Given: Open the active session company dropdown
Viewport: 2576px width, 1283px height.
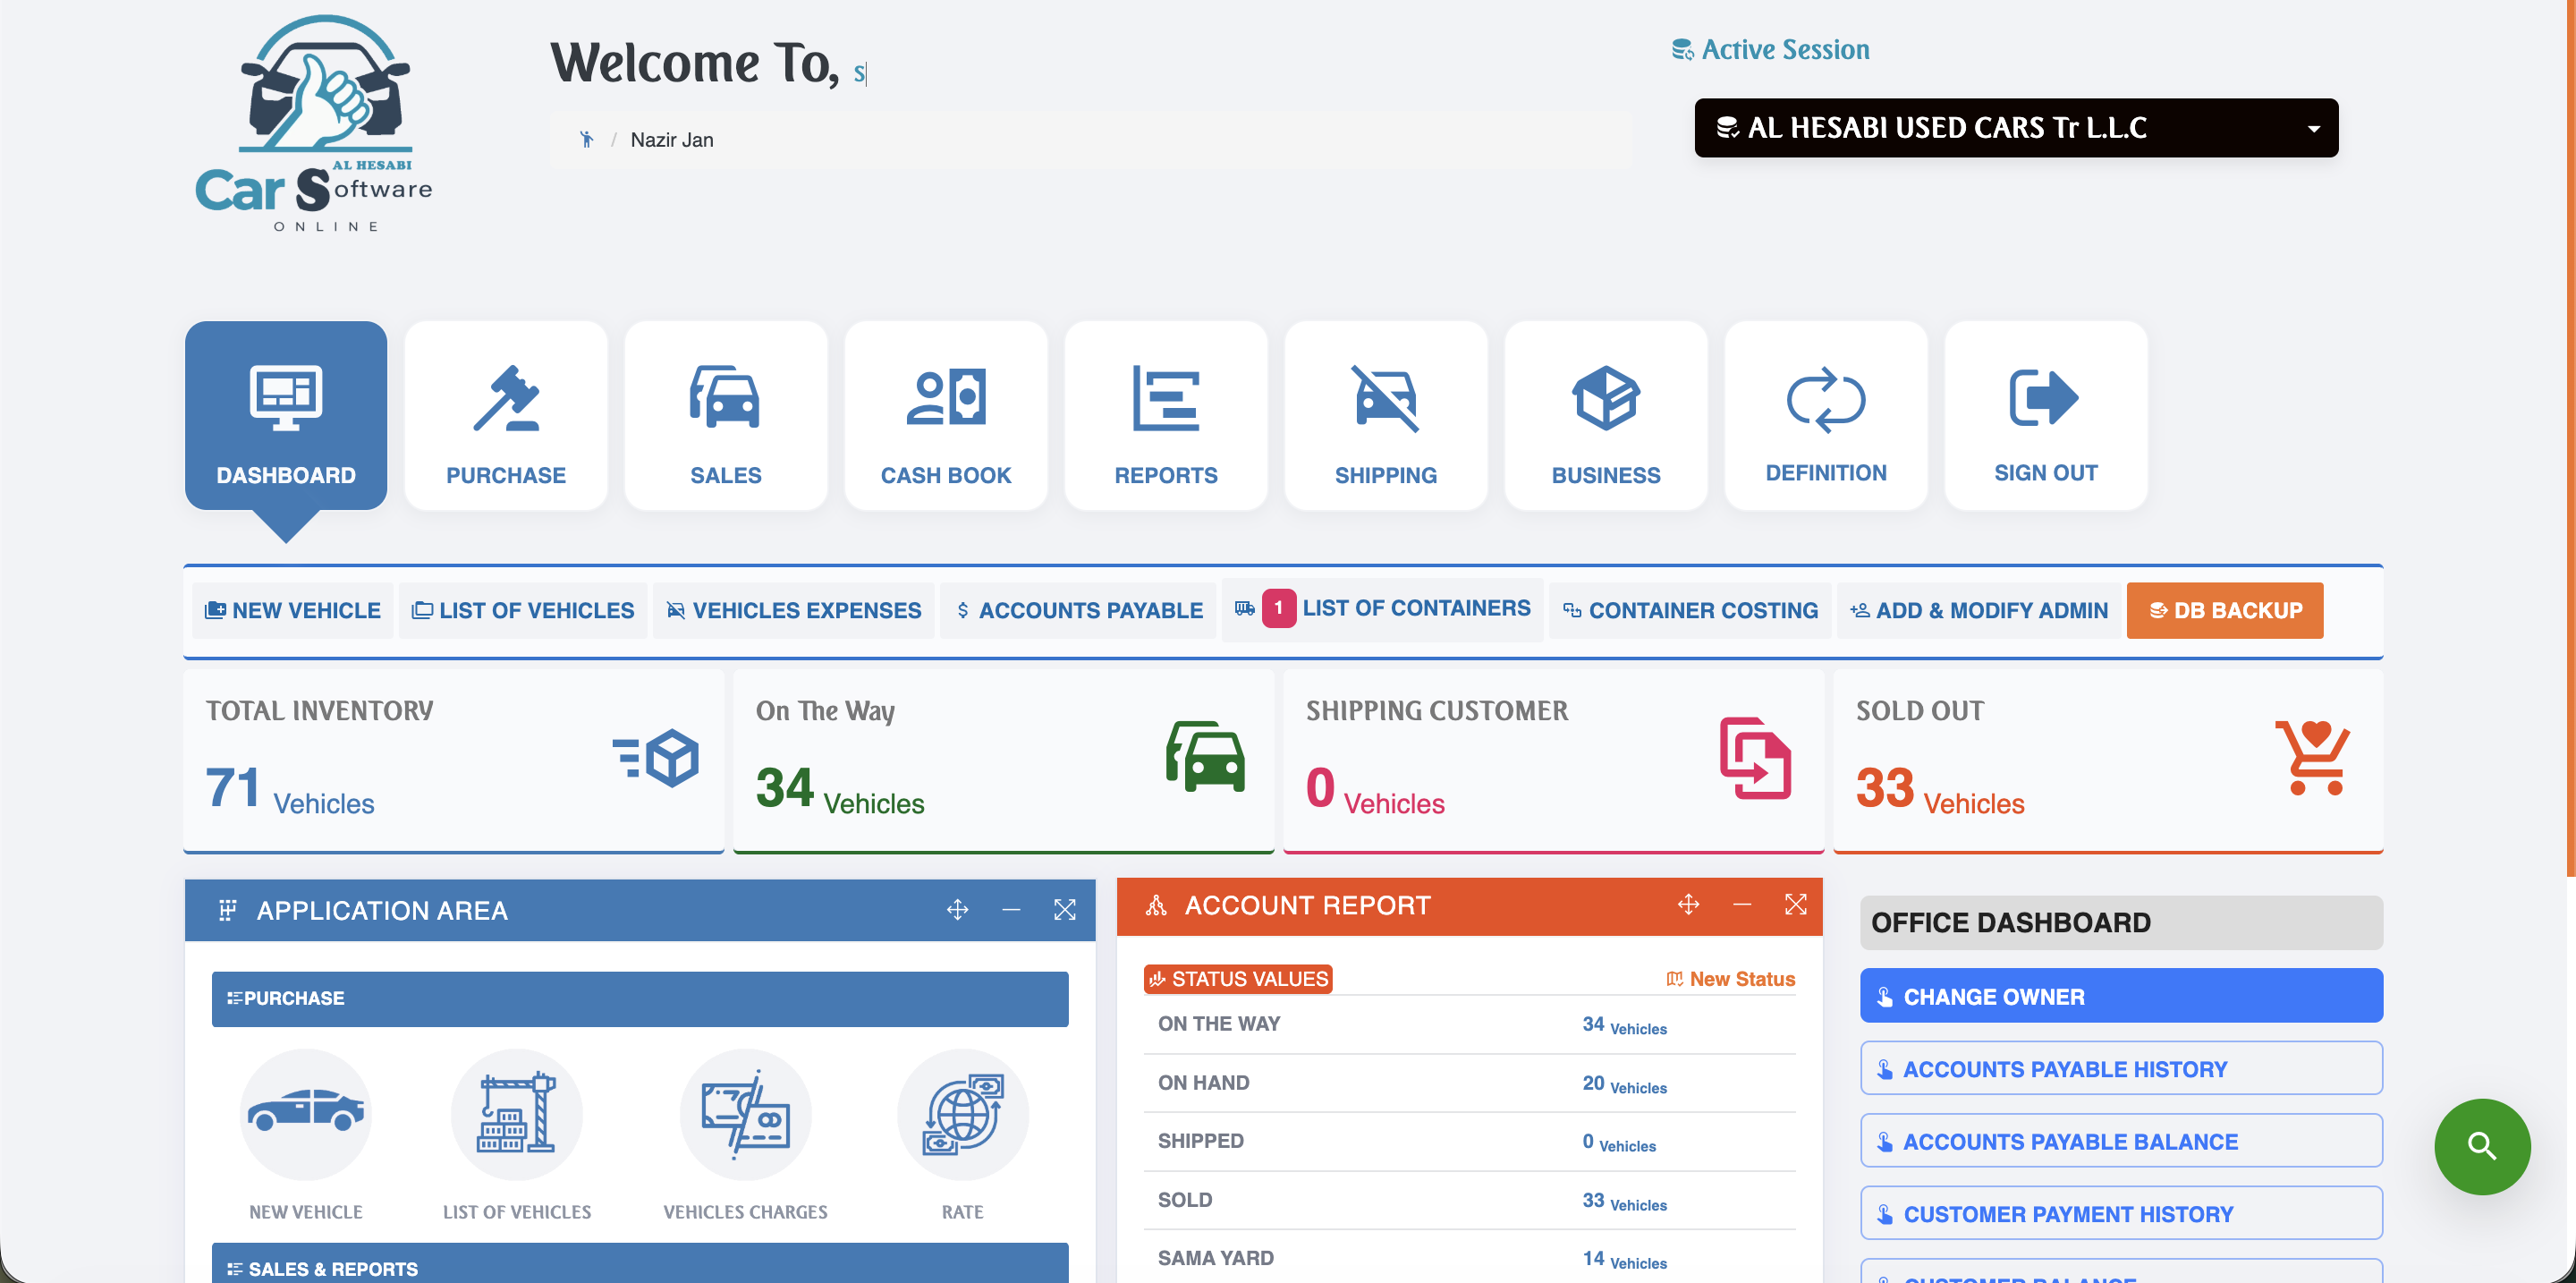Looking at the screenshot, I should 2016,128.
